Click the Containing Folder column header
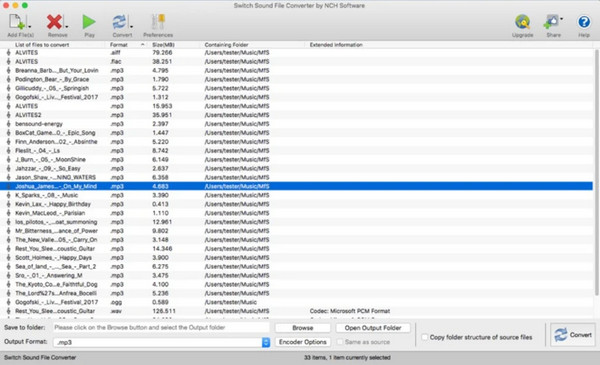The width and height of the screenshot is (600, 365). (227, 45)
